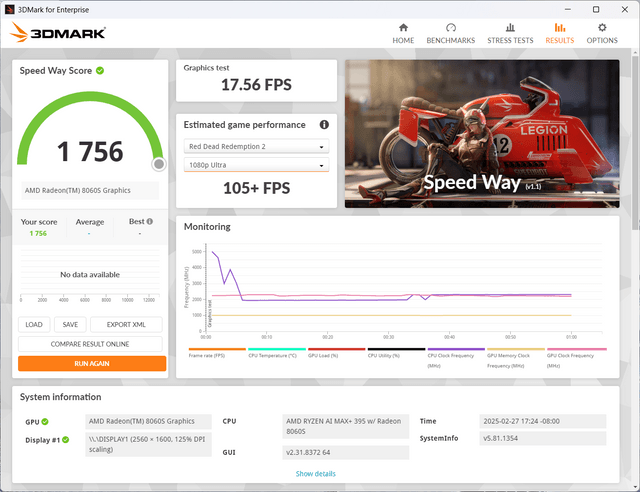Click the No data available text
640x492 pixels.
pos(90,275)
